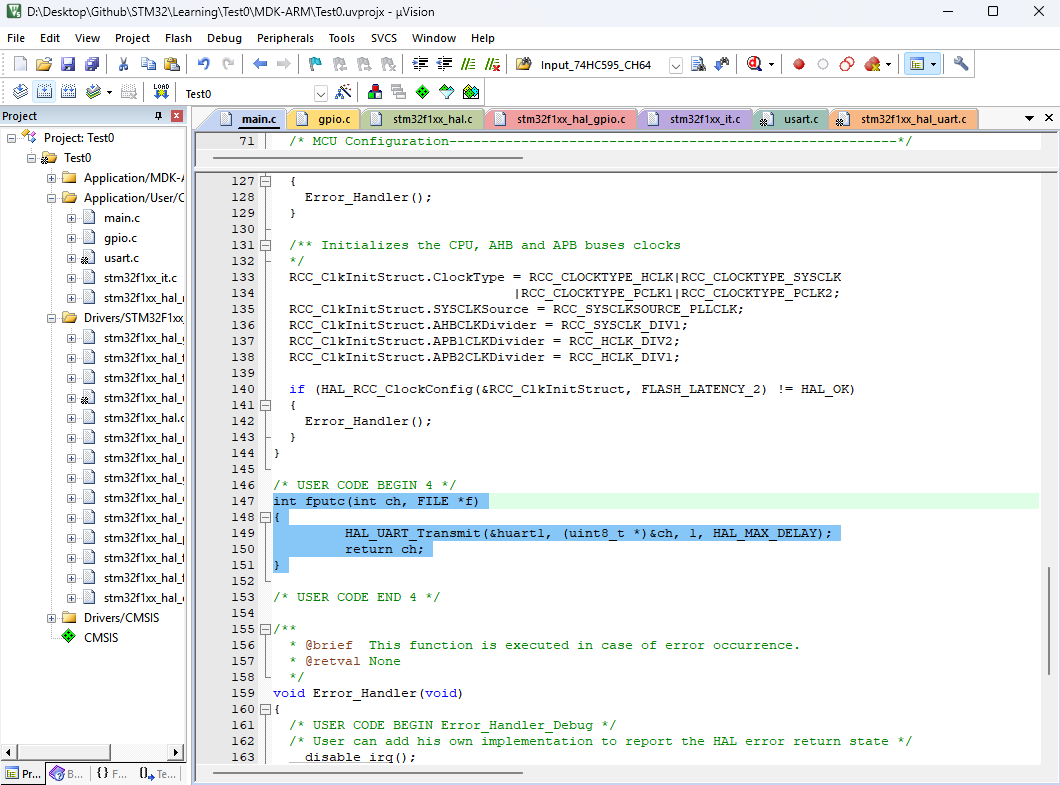Navigate backward with the blue left arrow

tap(260, 64)
